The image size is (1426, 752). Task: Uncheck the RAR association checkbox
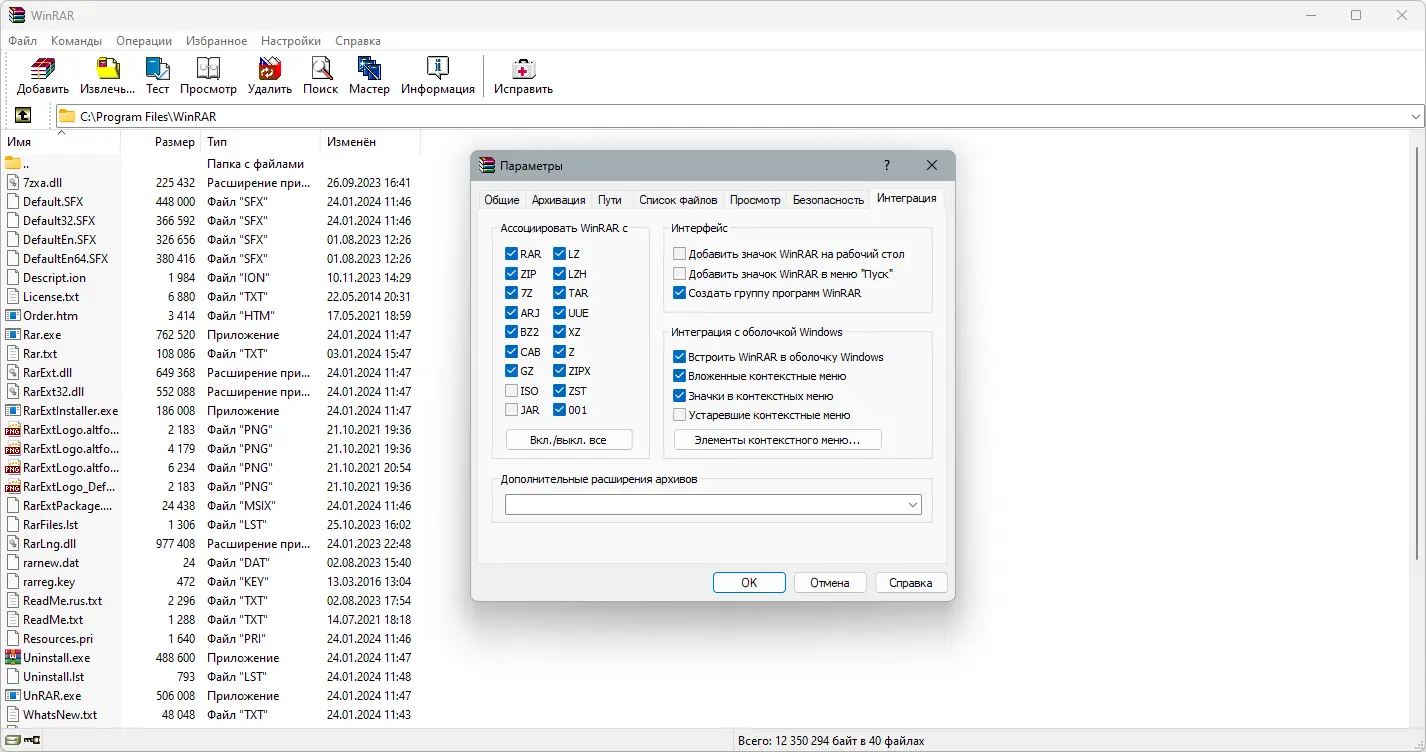coord(511,254)
